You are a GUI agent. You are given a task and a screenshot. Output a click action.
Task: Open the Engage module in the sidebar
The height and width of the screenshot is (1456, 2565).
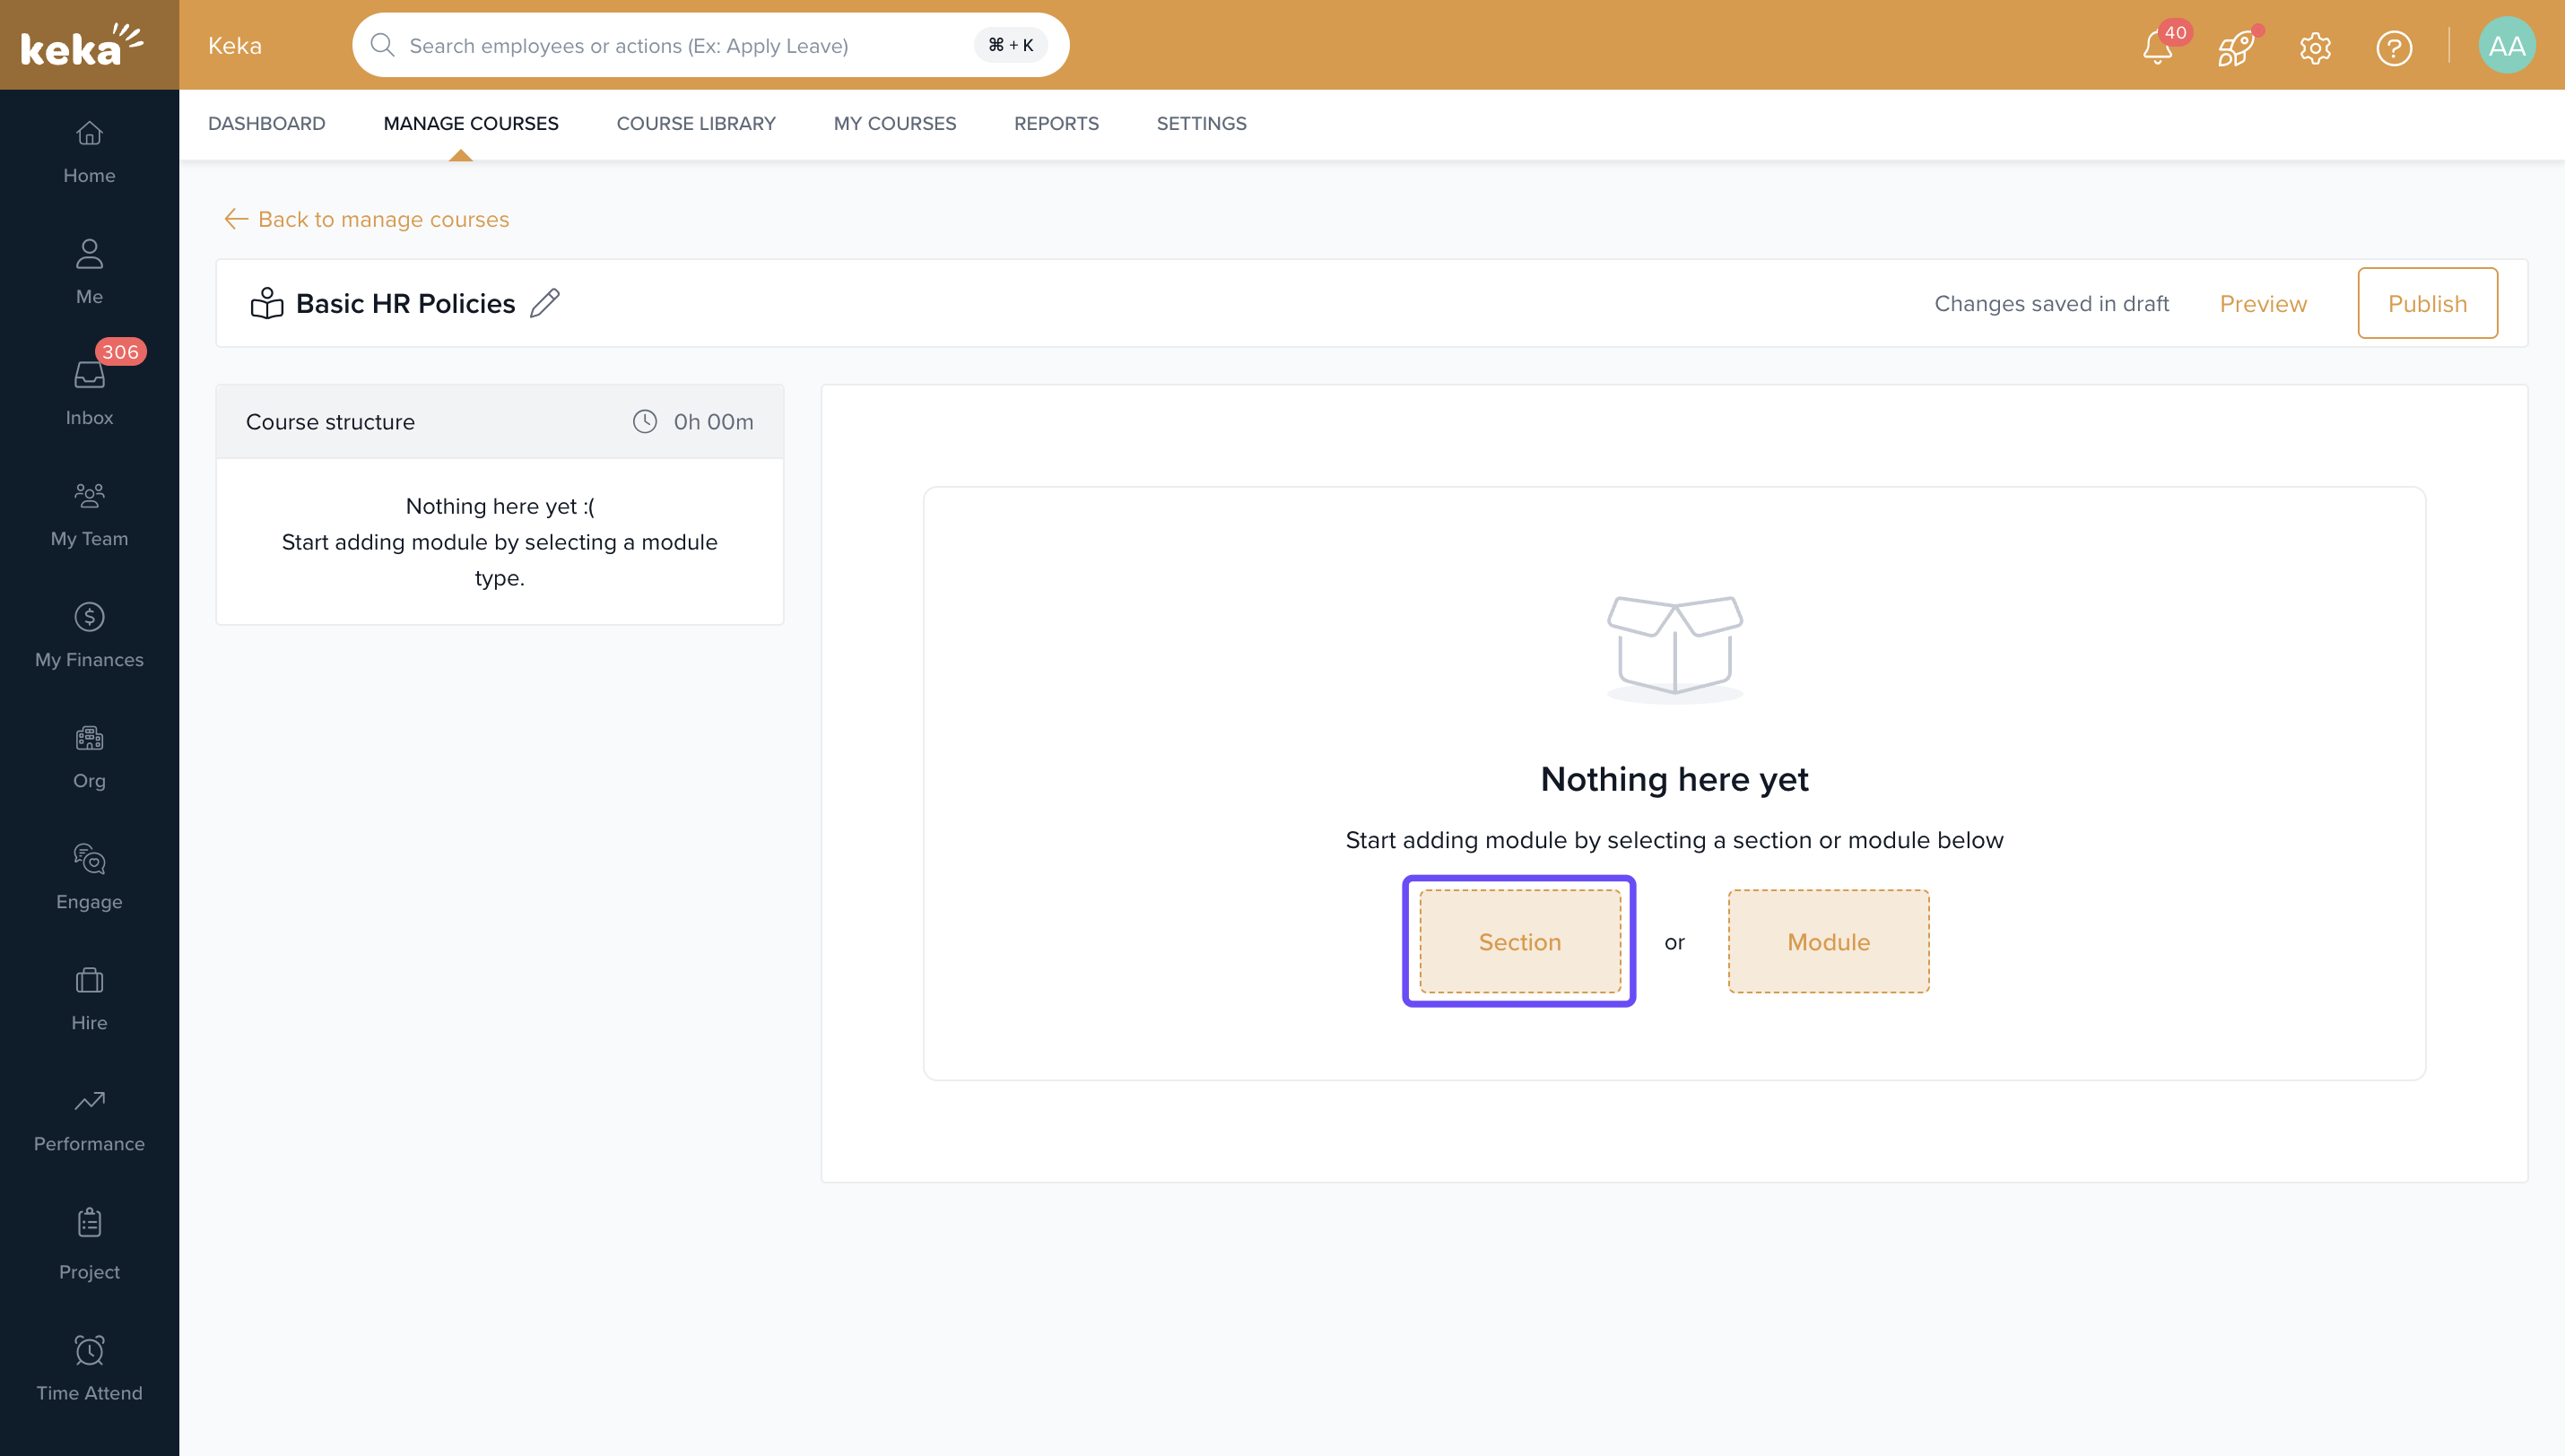(89, 876)
